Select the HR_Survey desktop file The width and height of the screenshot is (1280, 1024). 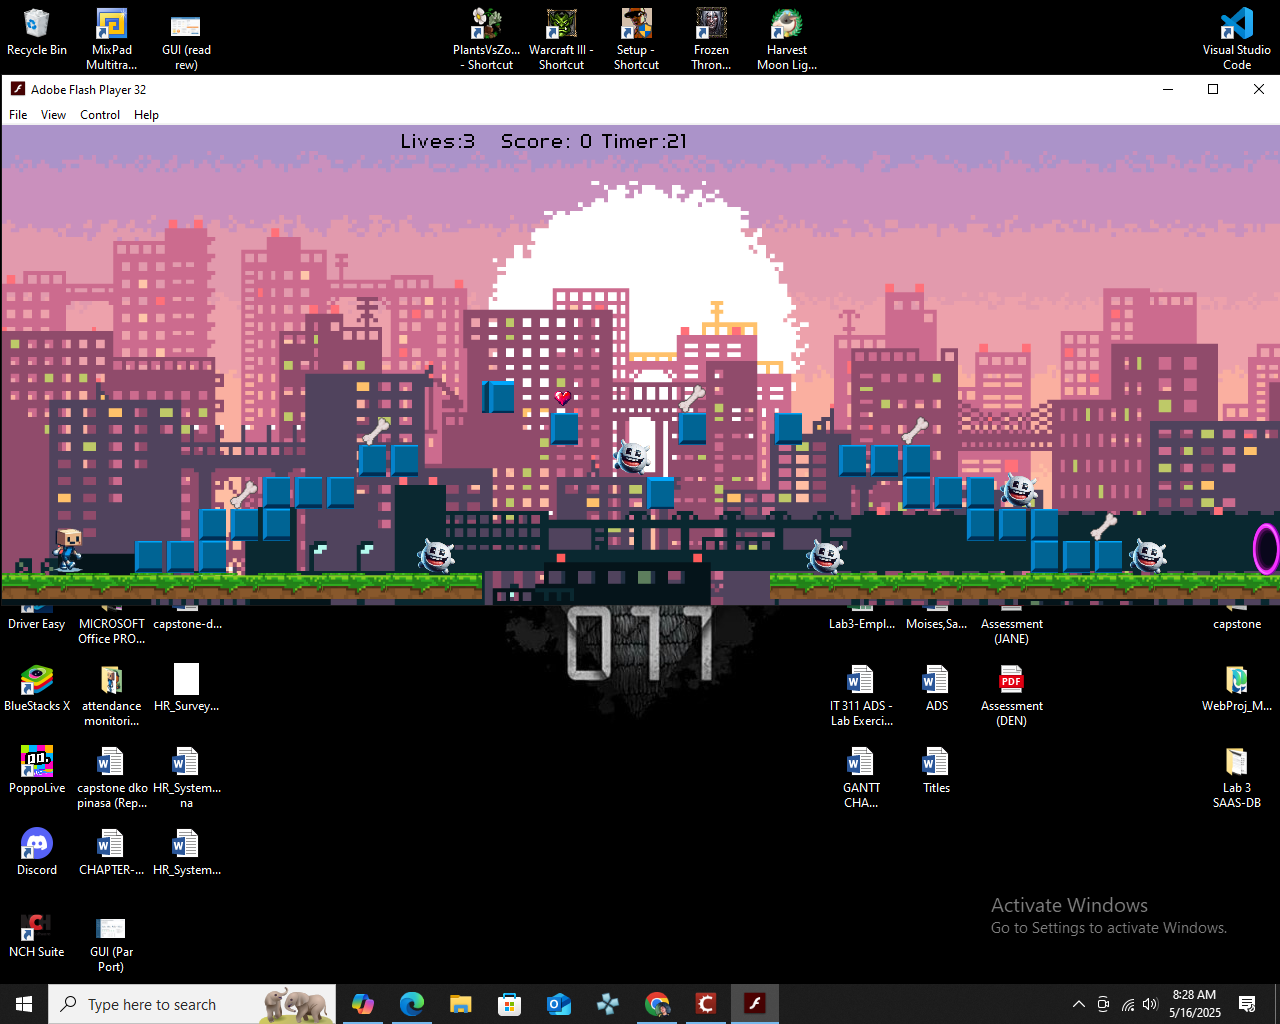tap(186, 688)
